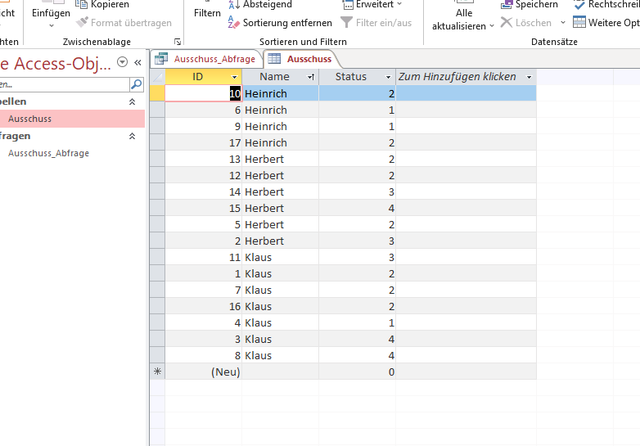Open Zwischenablage dialog launcher

coord(178,42)
